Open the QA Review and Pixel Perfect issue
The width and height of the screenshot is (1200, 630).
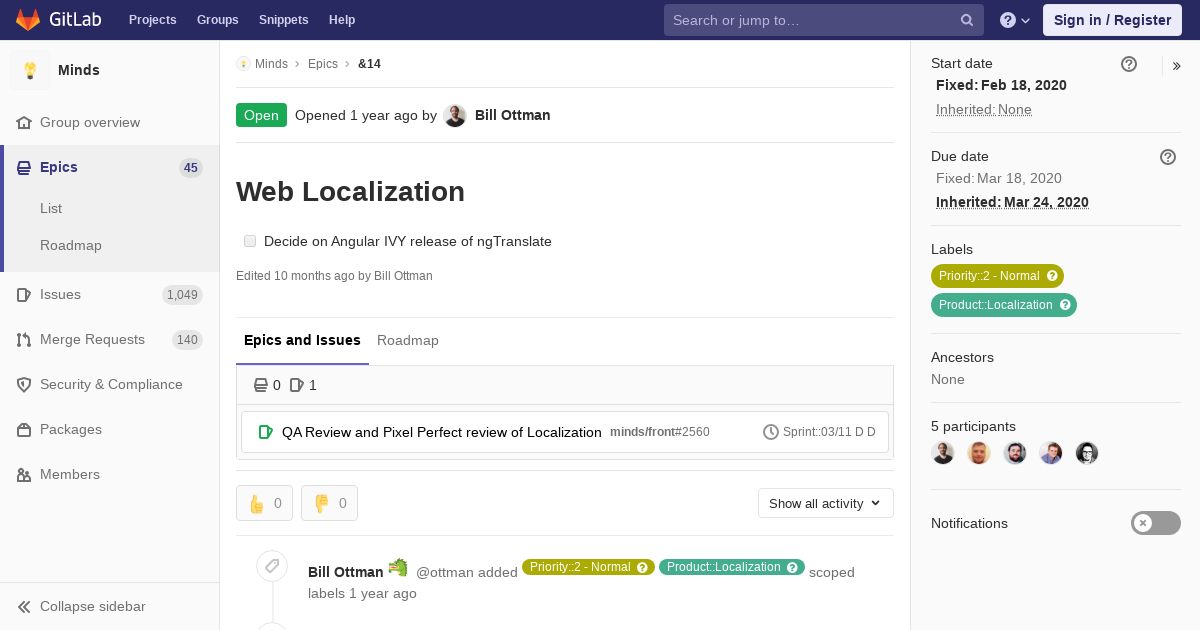442,432
